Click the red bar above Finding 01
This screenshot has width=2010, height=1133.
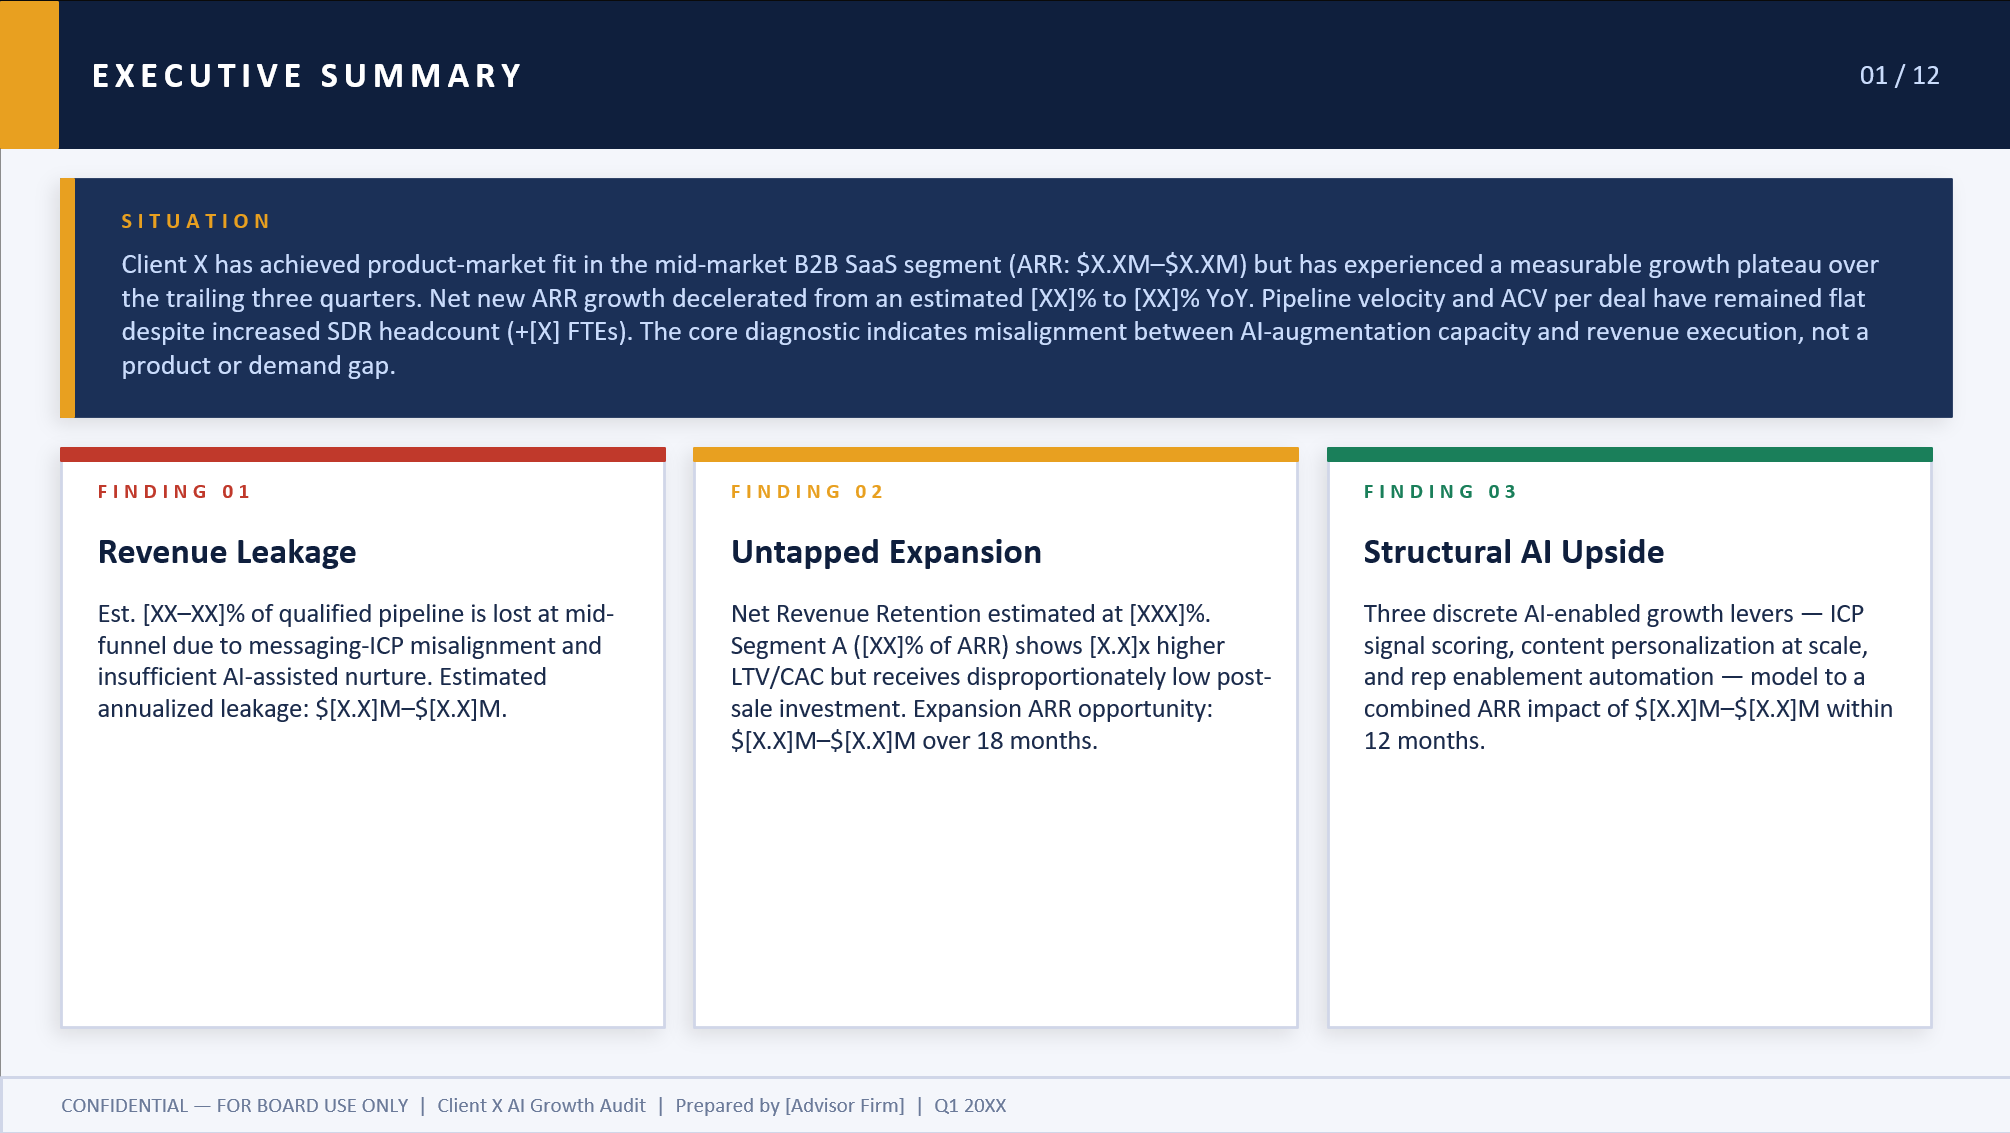(362, 455)
